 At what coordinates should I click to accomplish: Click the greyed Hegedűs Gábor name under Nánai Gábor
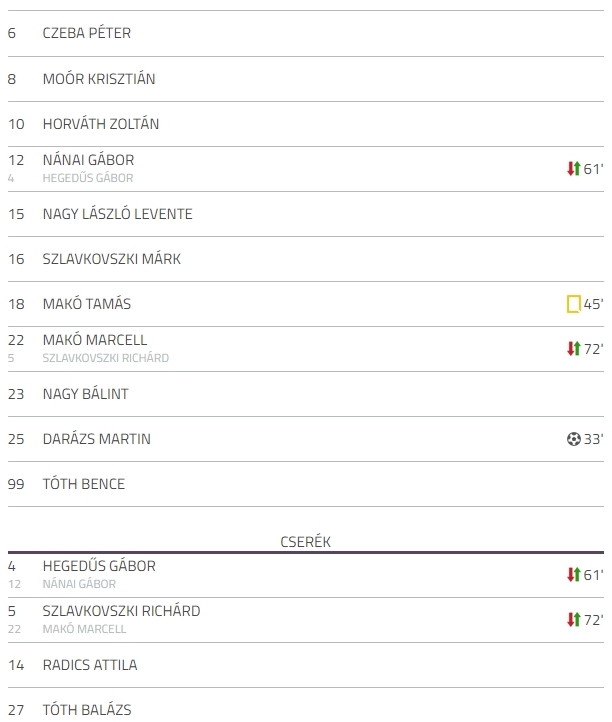pos(88,178)
